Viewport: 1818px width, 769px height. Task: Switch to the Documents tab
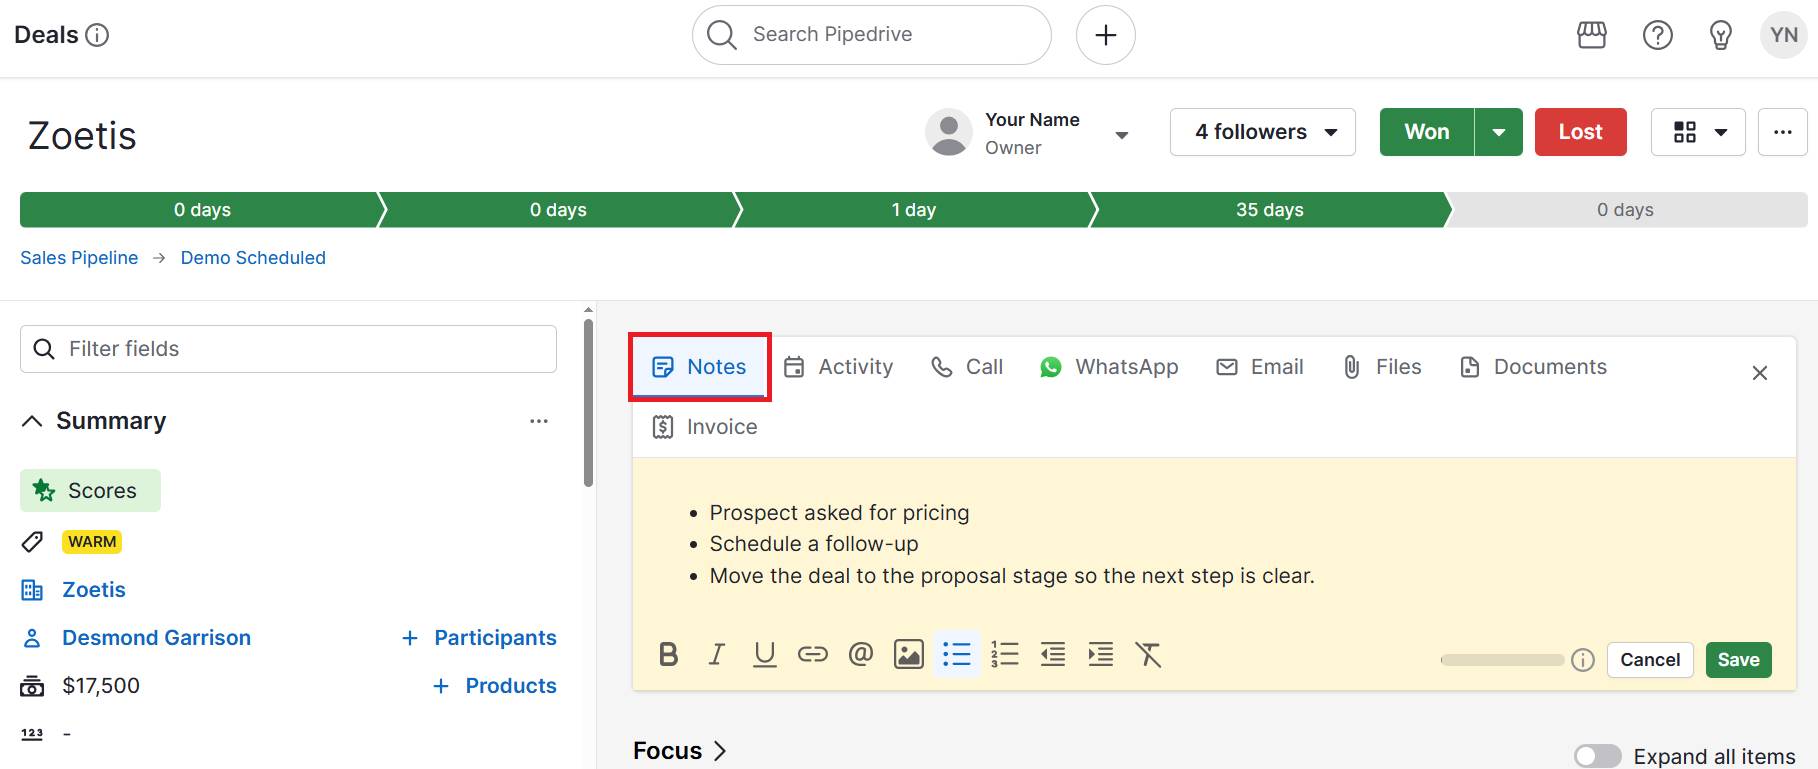1533,367
